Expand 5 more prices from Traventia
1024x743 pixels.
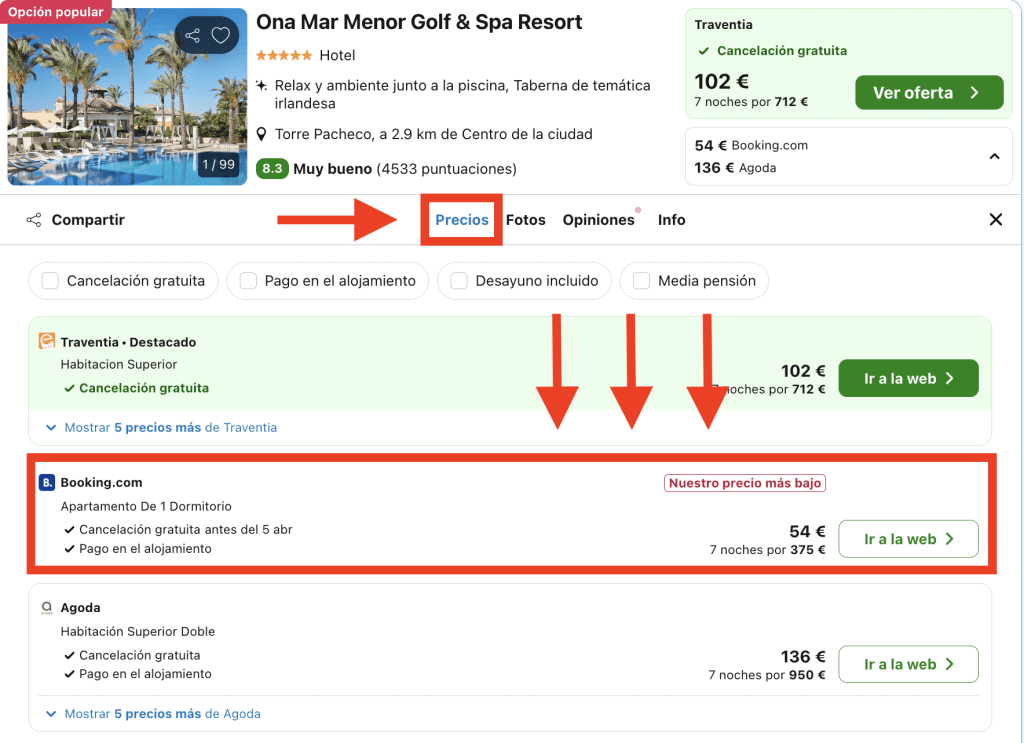[x=161, y=427]
